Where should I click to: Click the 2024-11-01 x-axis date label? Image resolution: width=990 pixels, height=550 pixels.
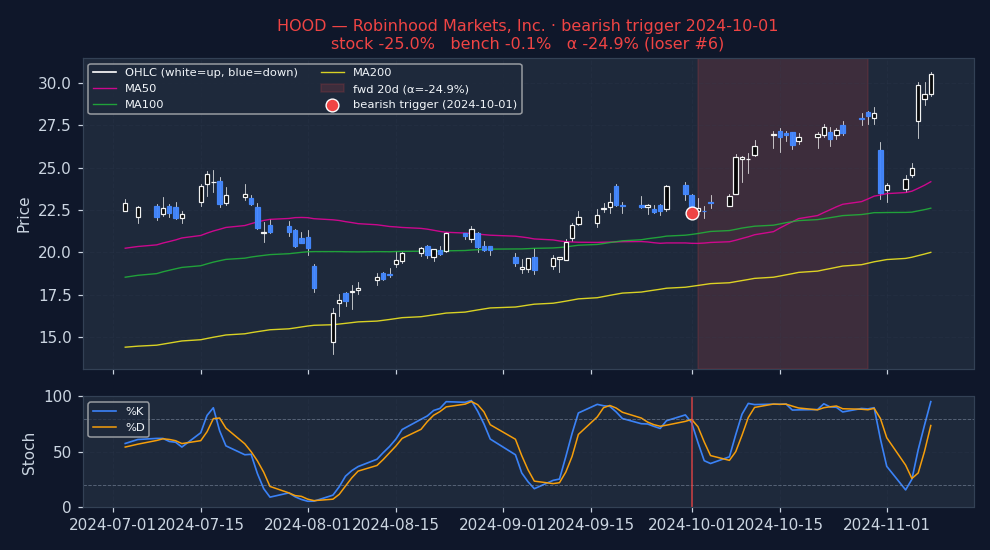click(x=886, y=525)
